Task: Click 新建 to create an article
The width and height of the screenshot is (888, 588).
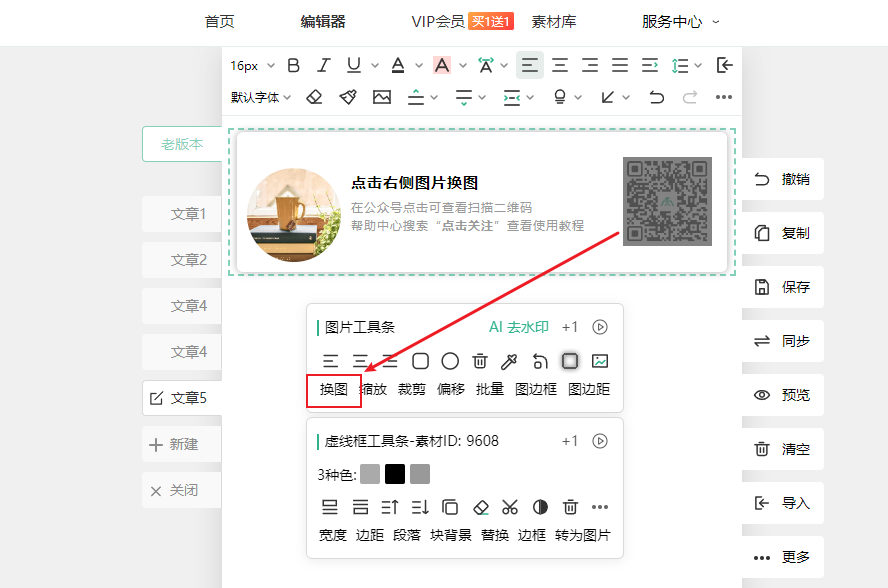Action: click(x=182, y=444)
